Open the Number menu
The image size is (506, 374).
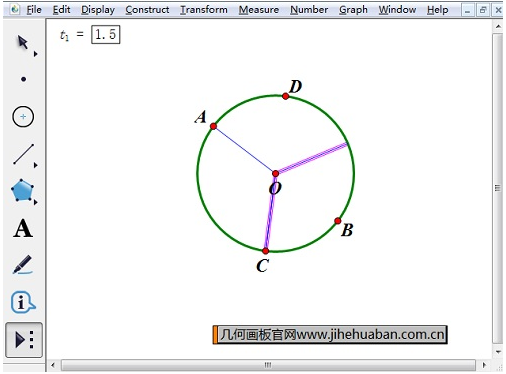309,10
